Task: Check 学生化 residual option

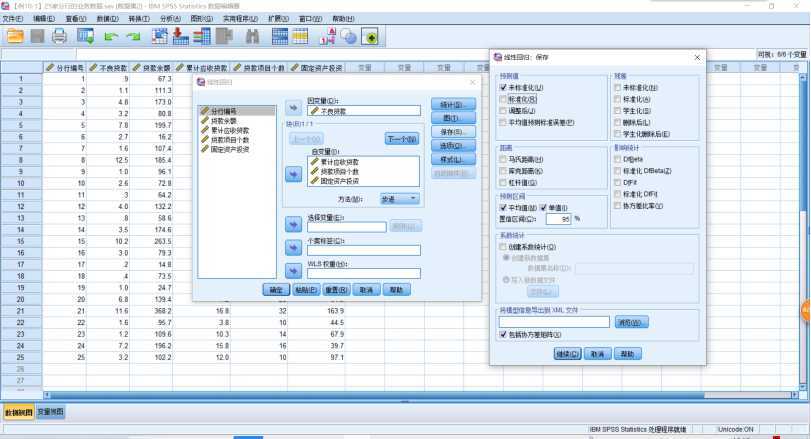Action: (618, 111)
